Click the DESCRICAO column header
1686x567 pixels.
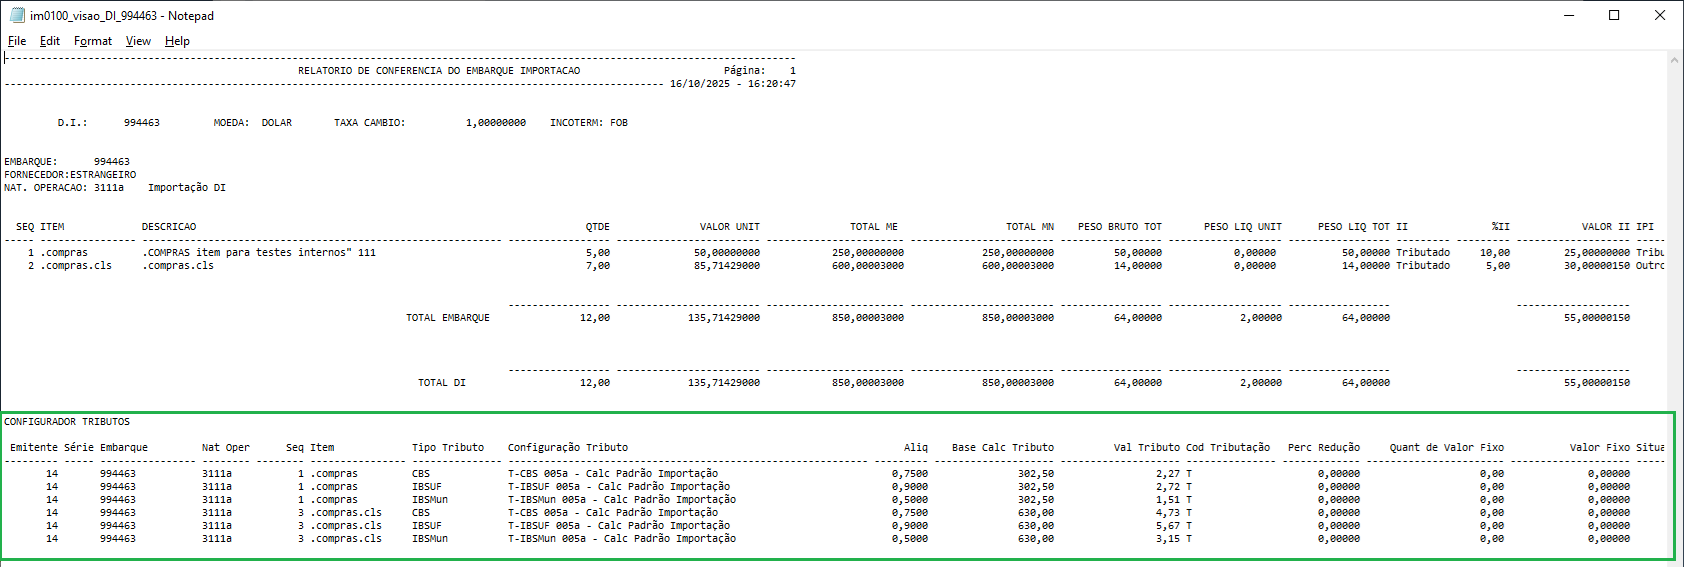(169, 227)
